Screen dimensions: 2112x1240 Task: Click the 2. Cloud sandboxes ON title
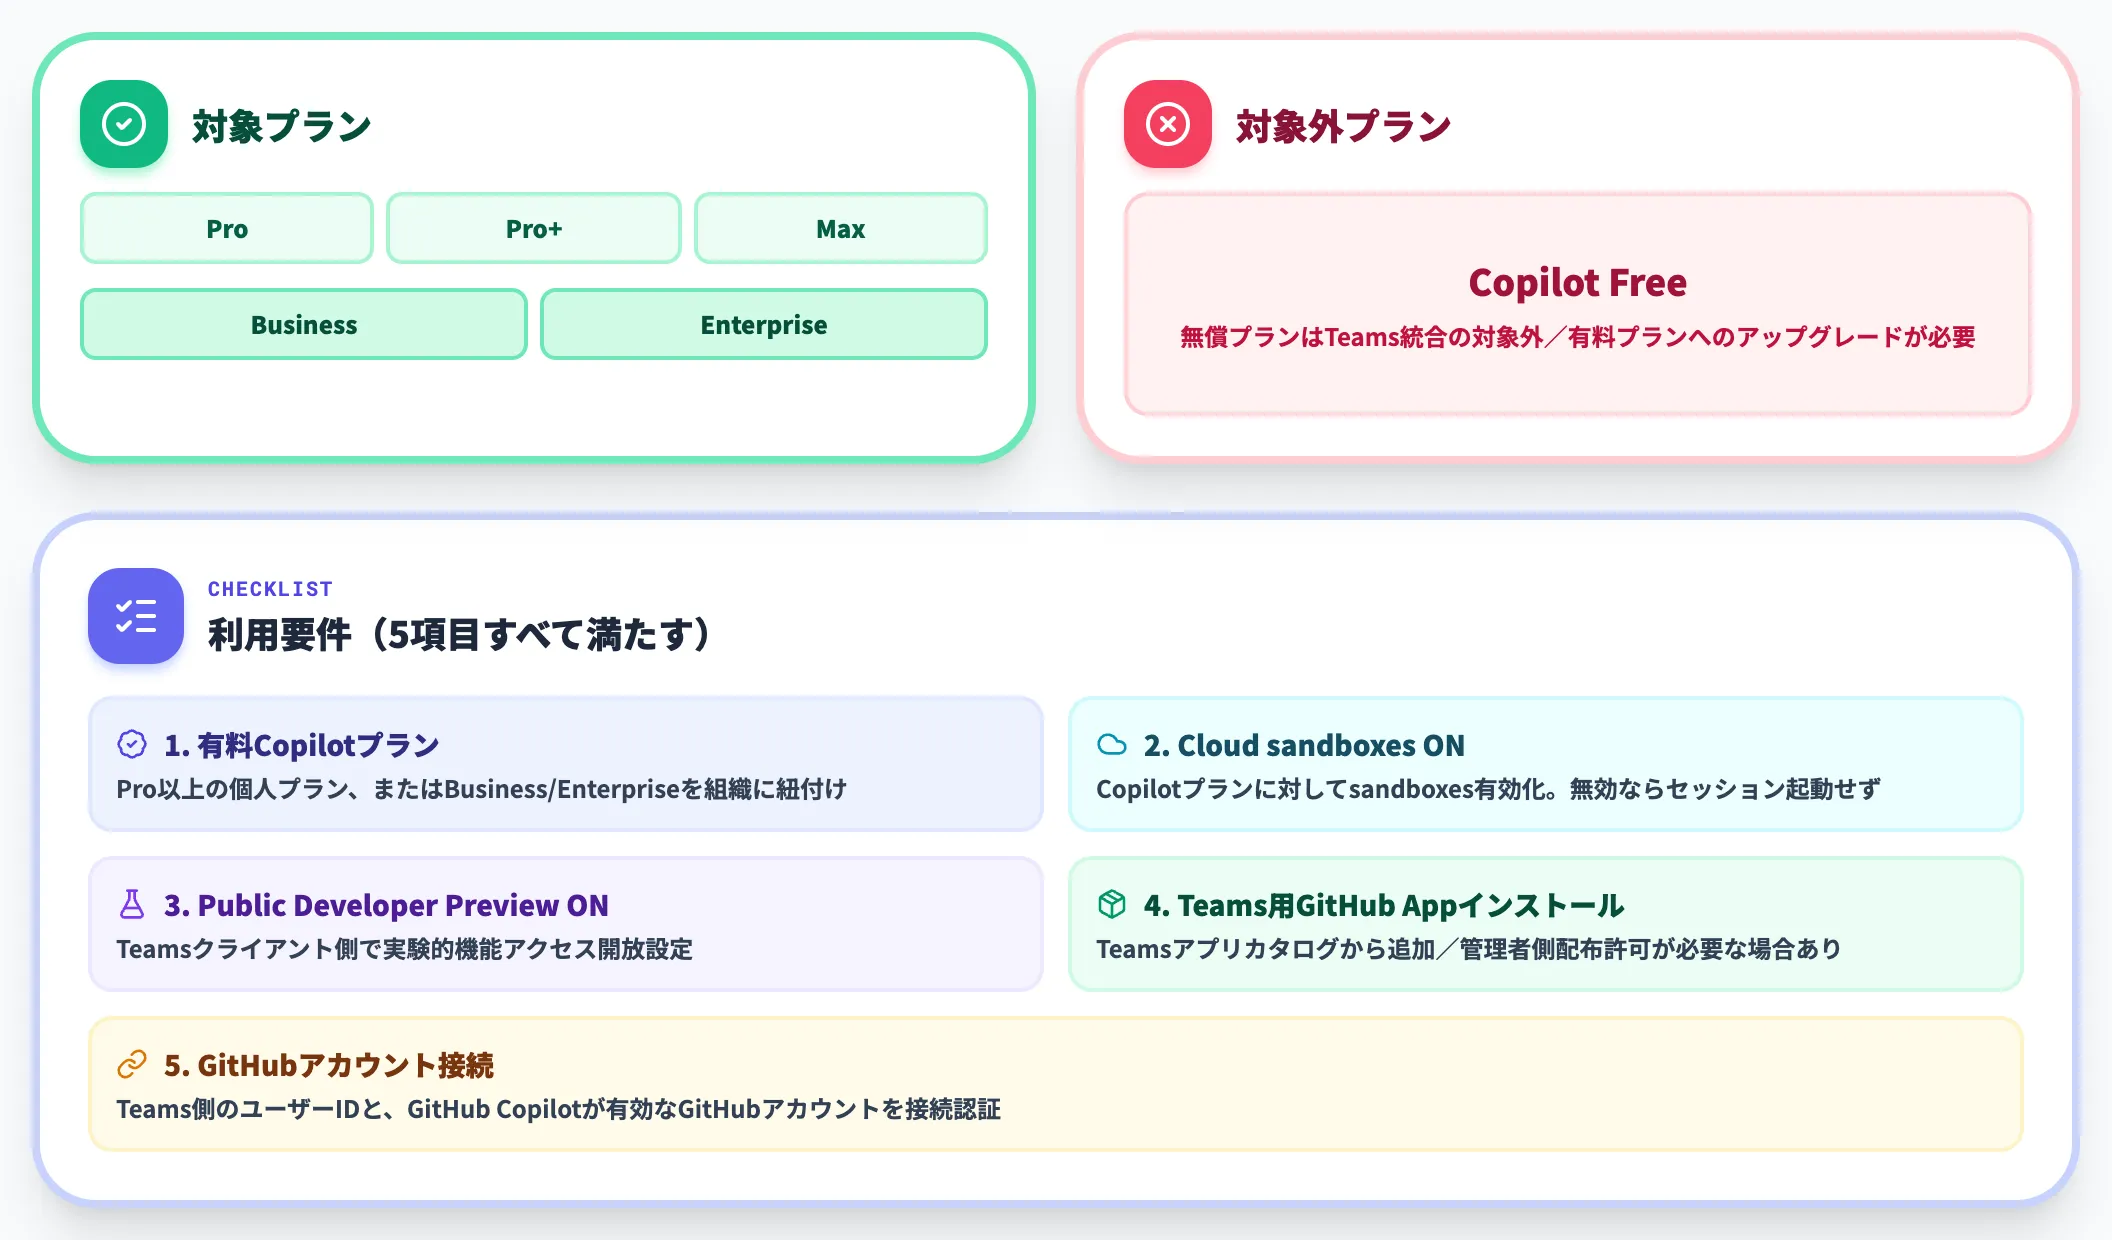click(1304, 745)
